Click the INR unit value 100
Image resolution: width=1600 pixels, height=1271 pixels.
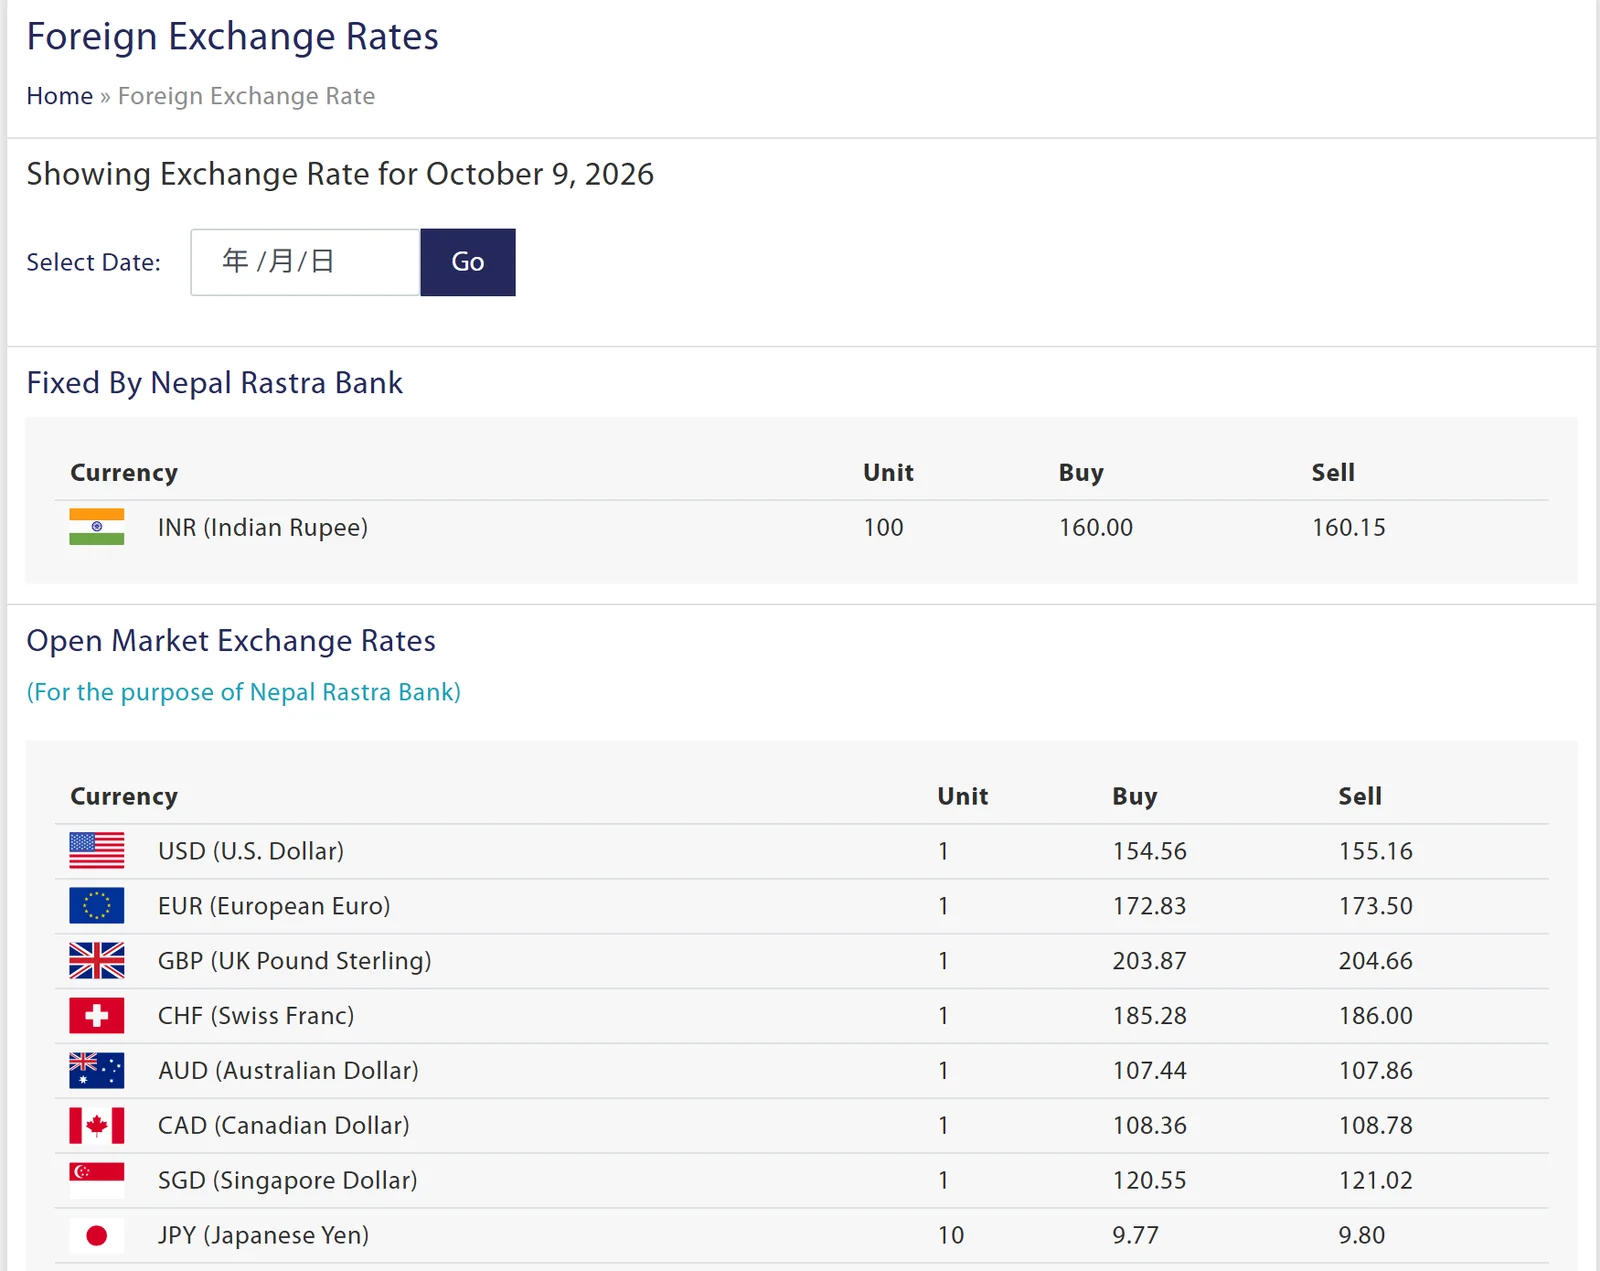[884, 527]
